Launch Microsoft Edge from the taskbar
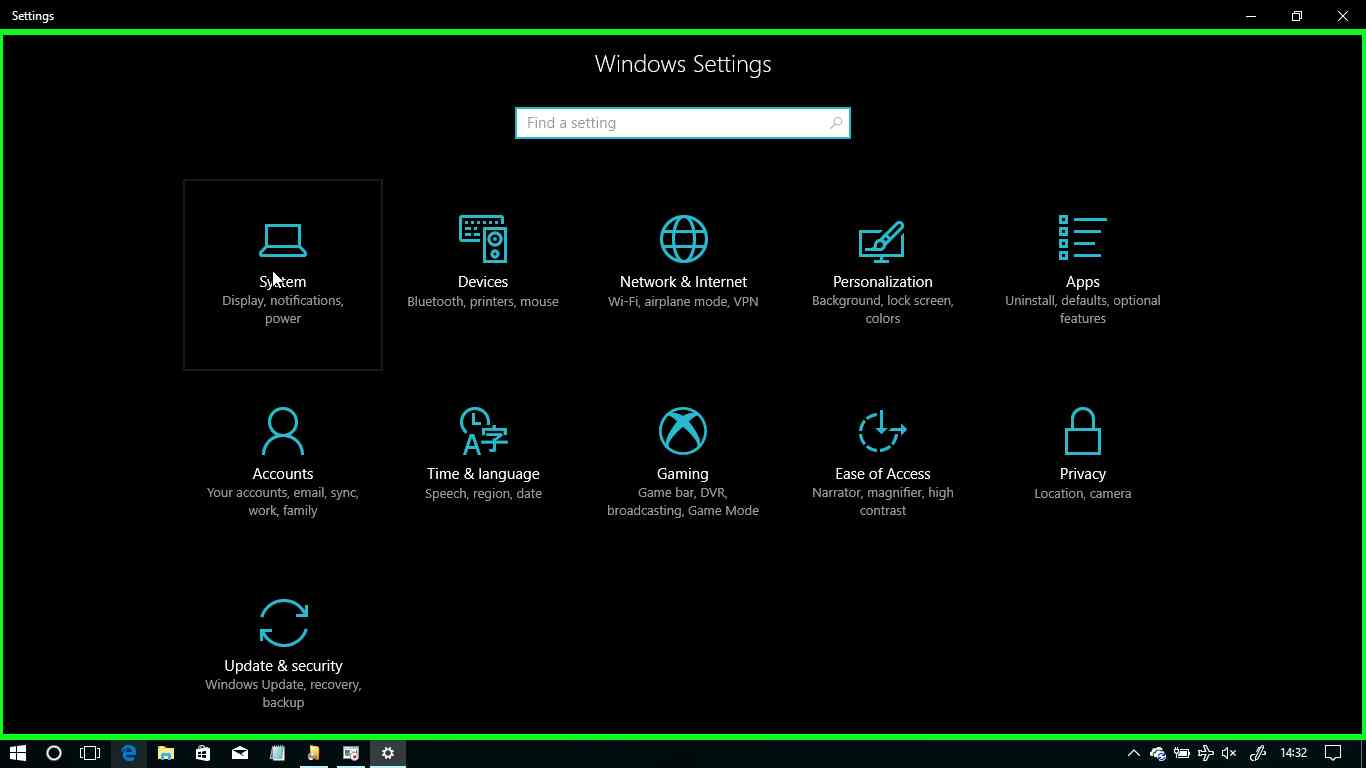The width and height of the screenshot is (1366, 768). click(129, 753)
